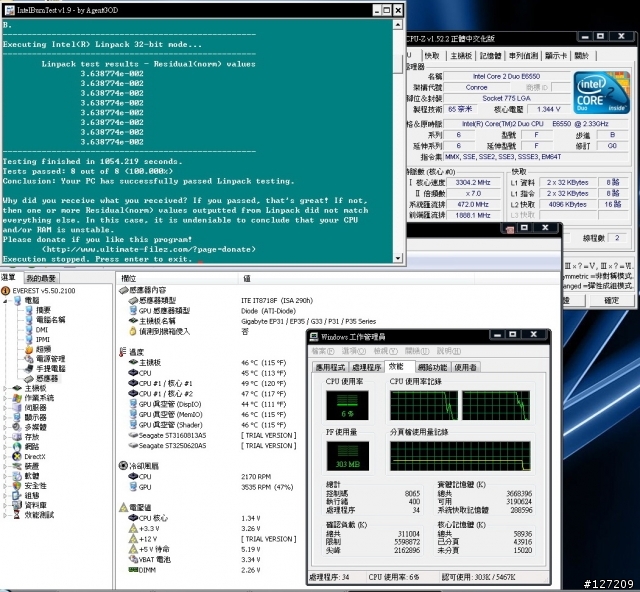Click EVEREST v5.50.2100 root node

click(x=44, y=291)
